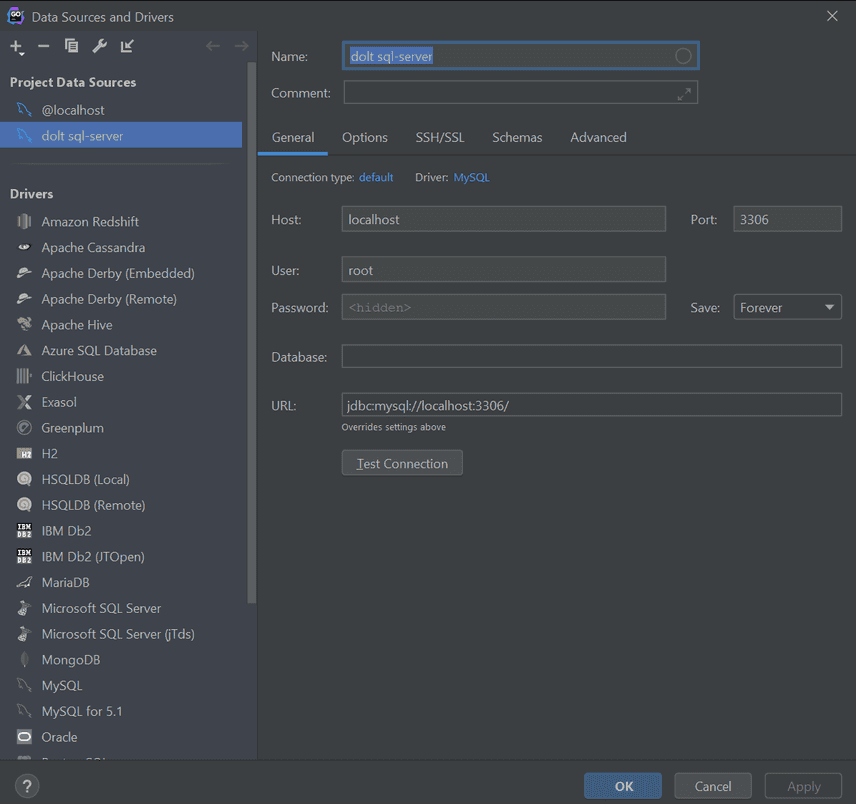
Task: Click the Comment input field
Action: (x=520, y=92)
